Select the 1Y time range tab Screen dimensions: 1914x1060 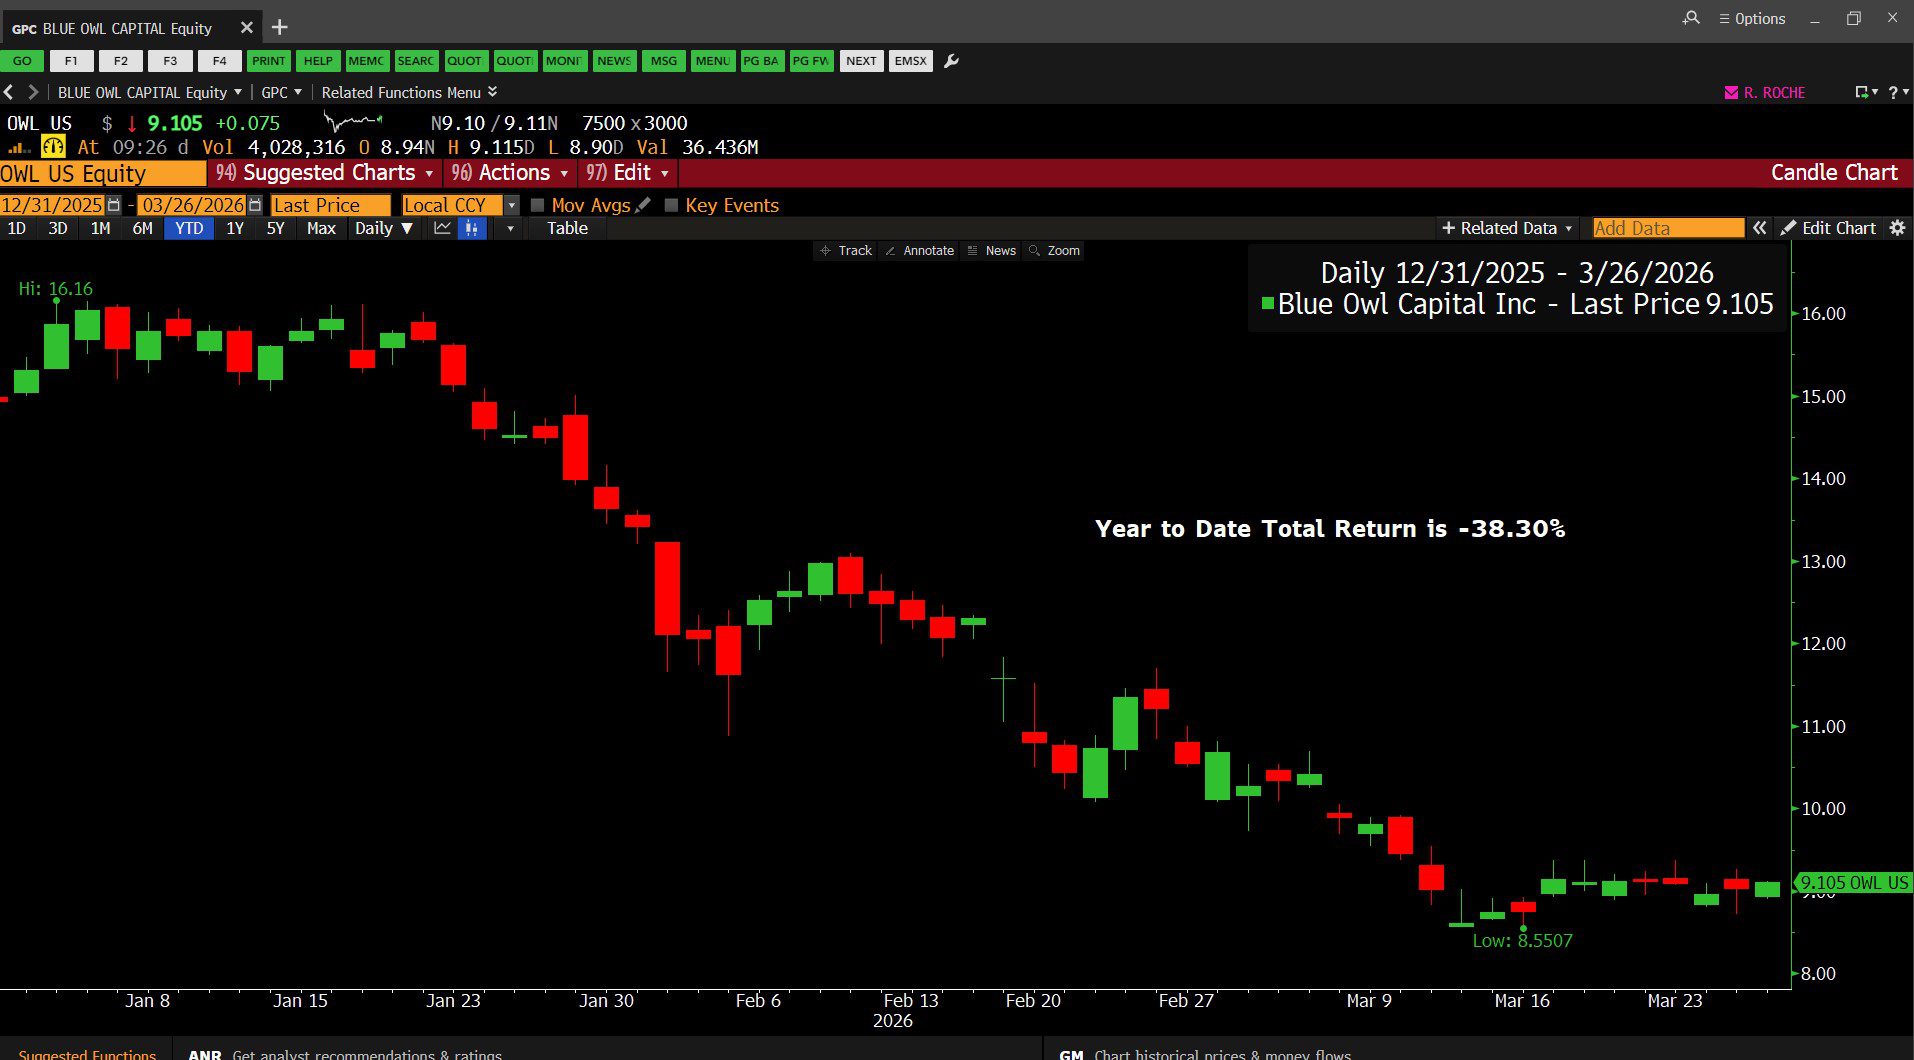(235, 228)
